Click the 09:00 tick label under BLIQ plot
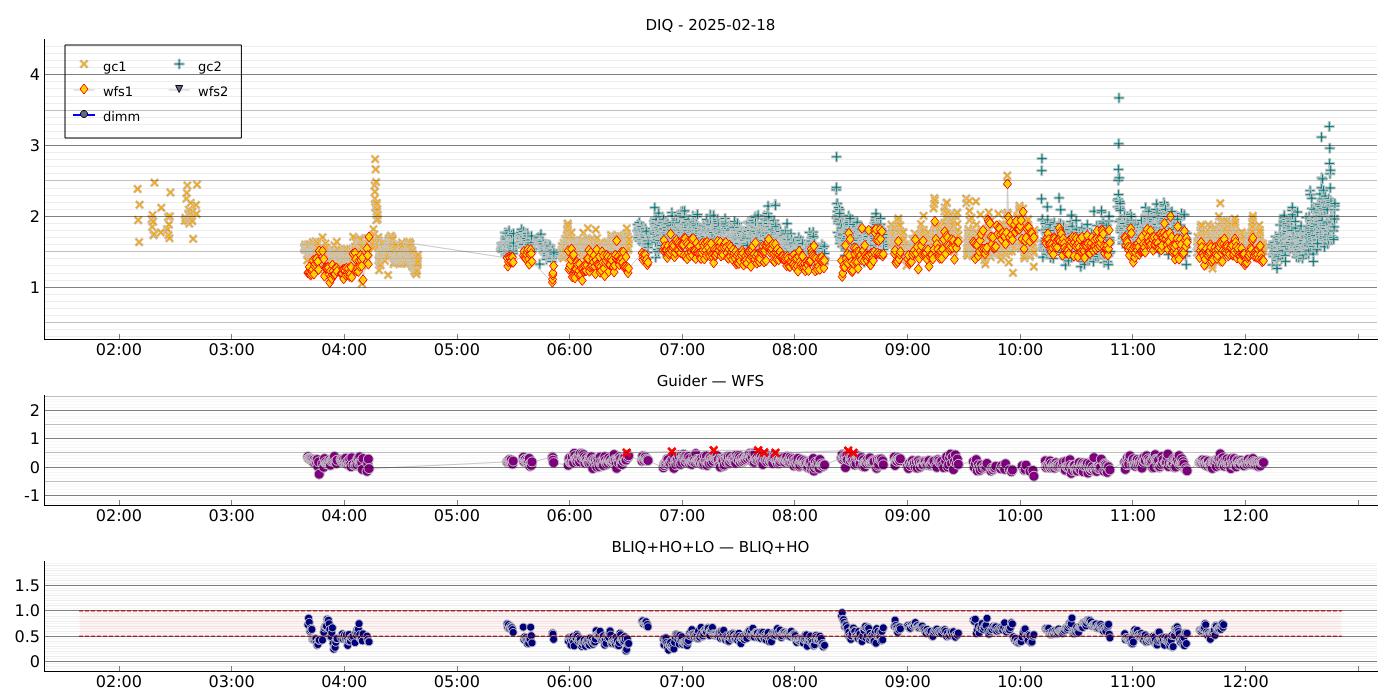 tap(907, 682)
